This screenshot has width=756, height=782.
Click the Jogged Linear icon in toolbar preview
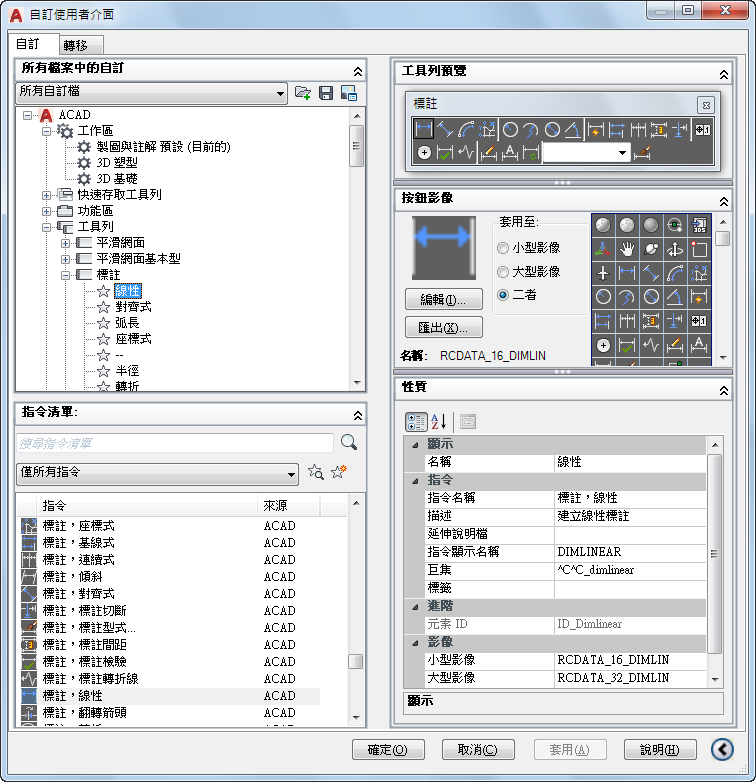[466, 152]
